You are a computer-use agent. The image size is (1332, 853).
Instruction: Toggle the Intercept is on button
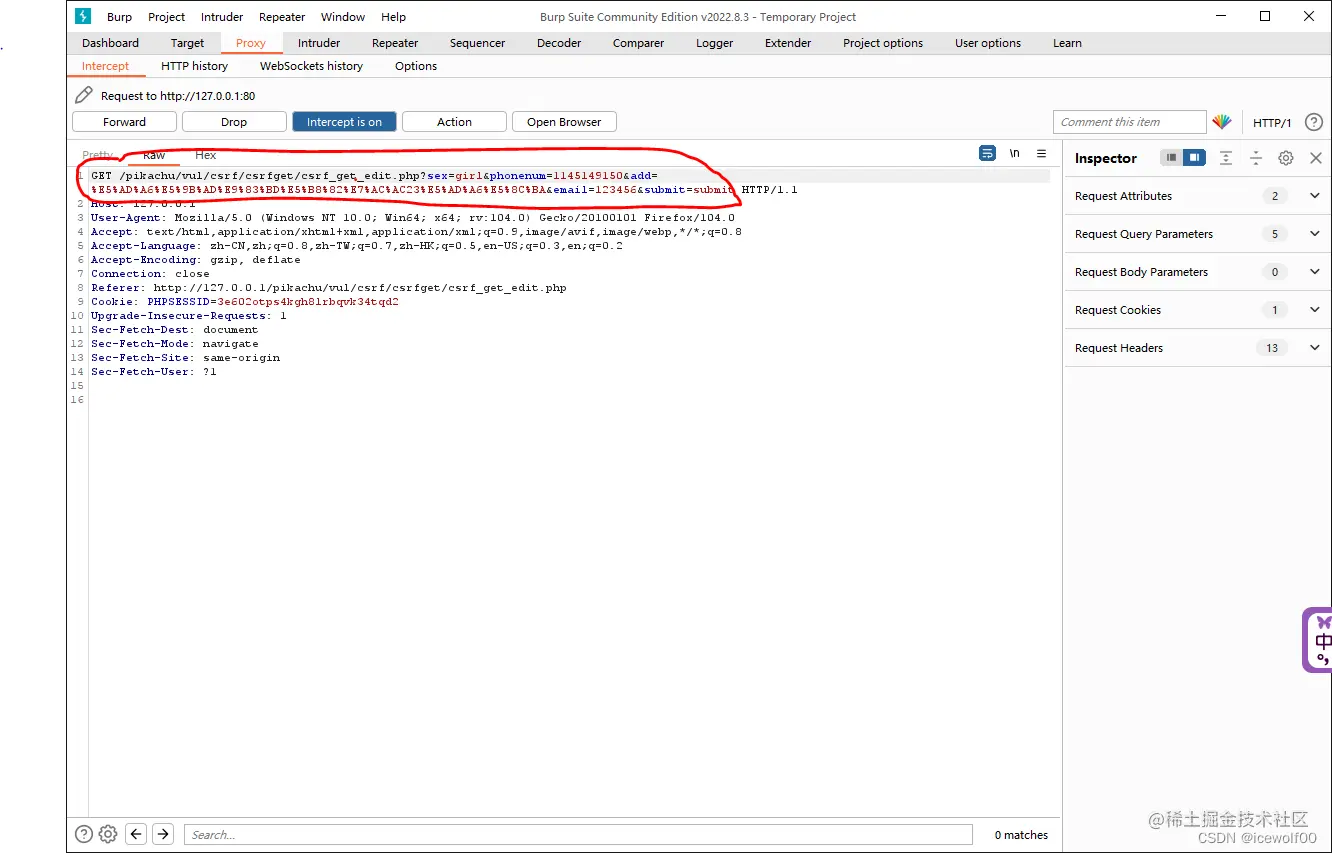[344, 122]
